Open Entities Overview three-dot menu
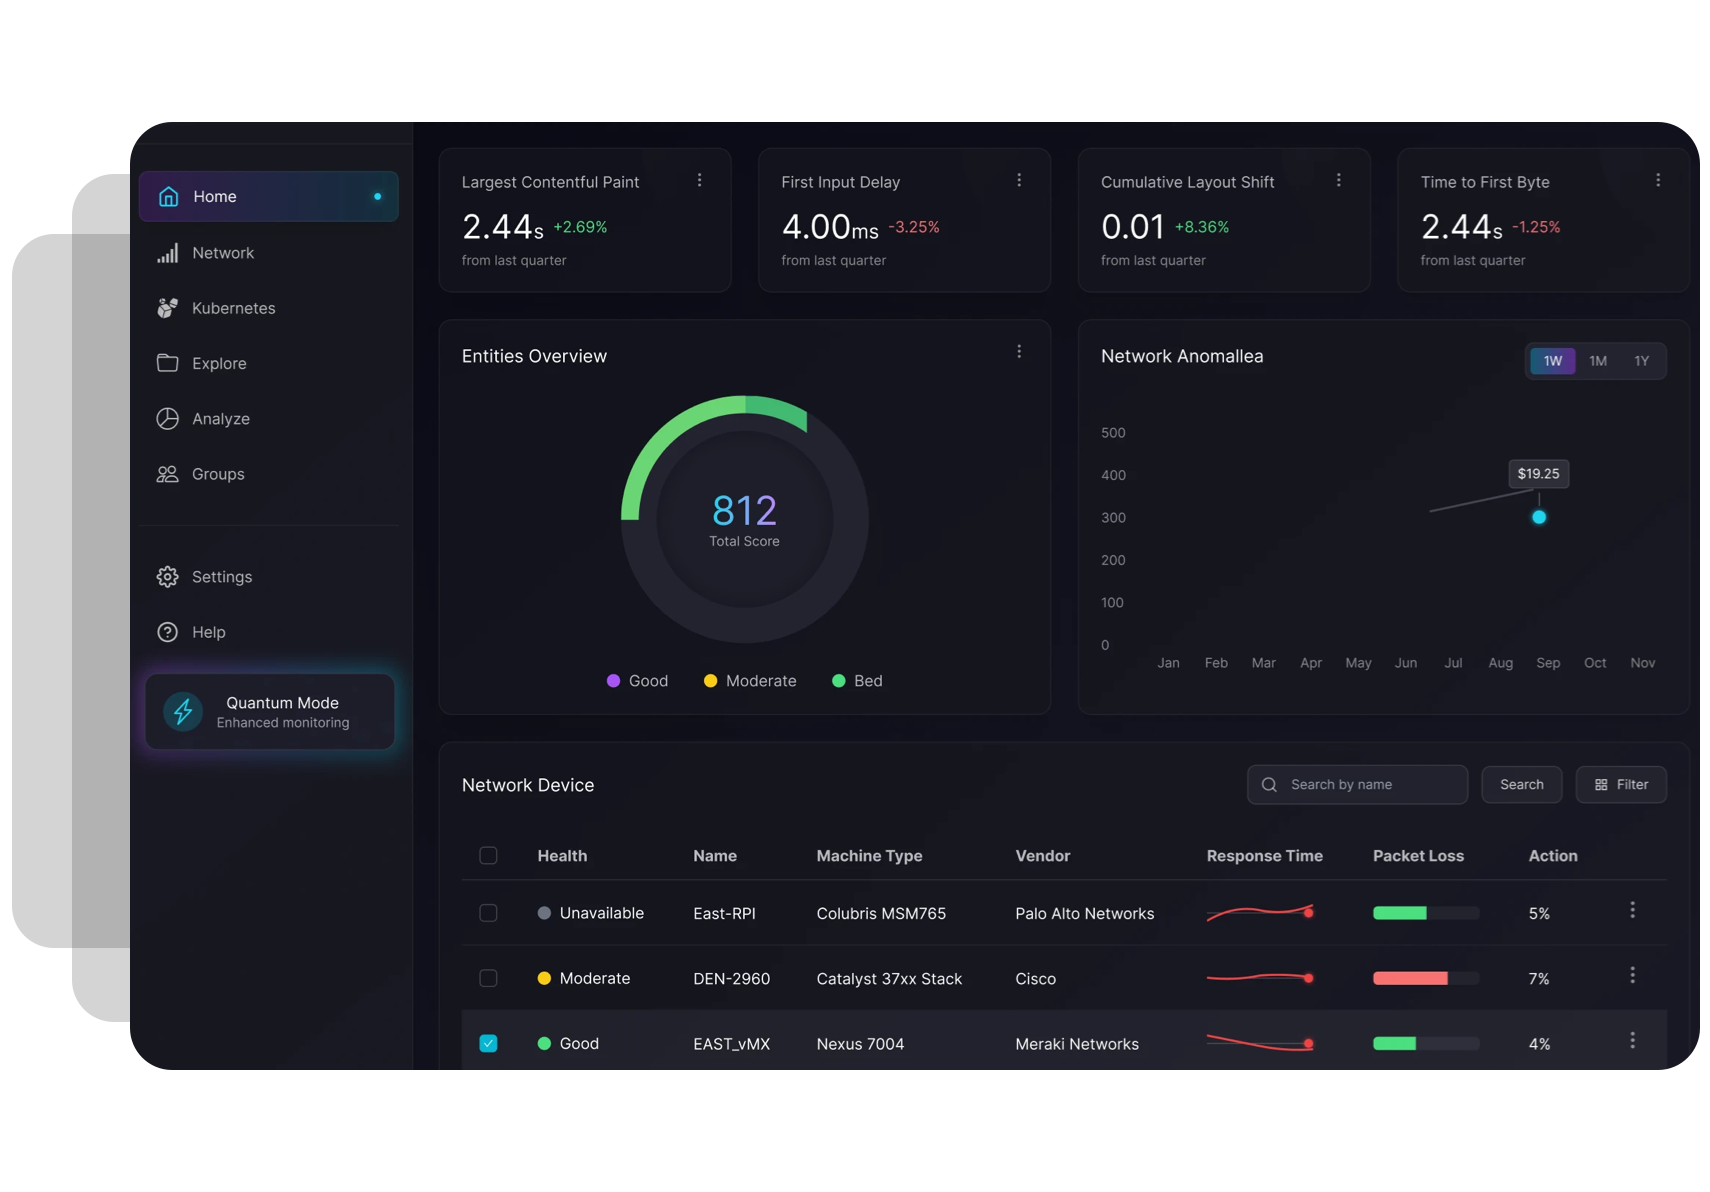Screen dimensions: 1710x1192 pos(1018,352)
